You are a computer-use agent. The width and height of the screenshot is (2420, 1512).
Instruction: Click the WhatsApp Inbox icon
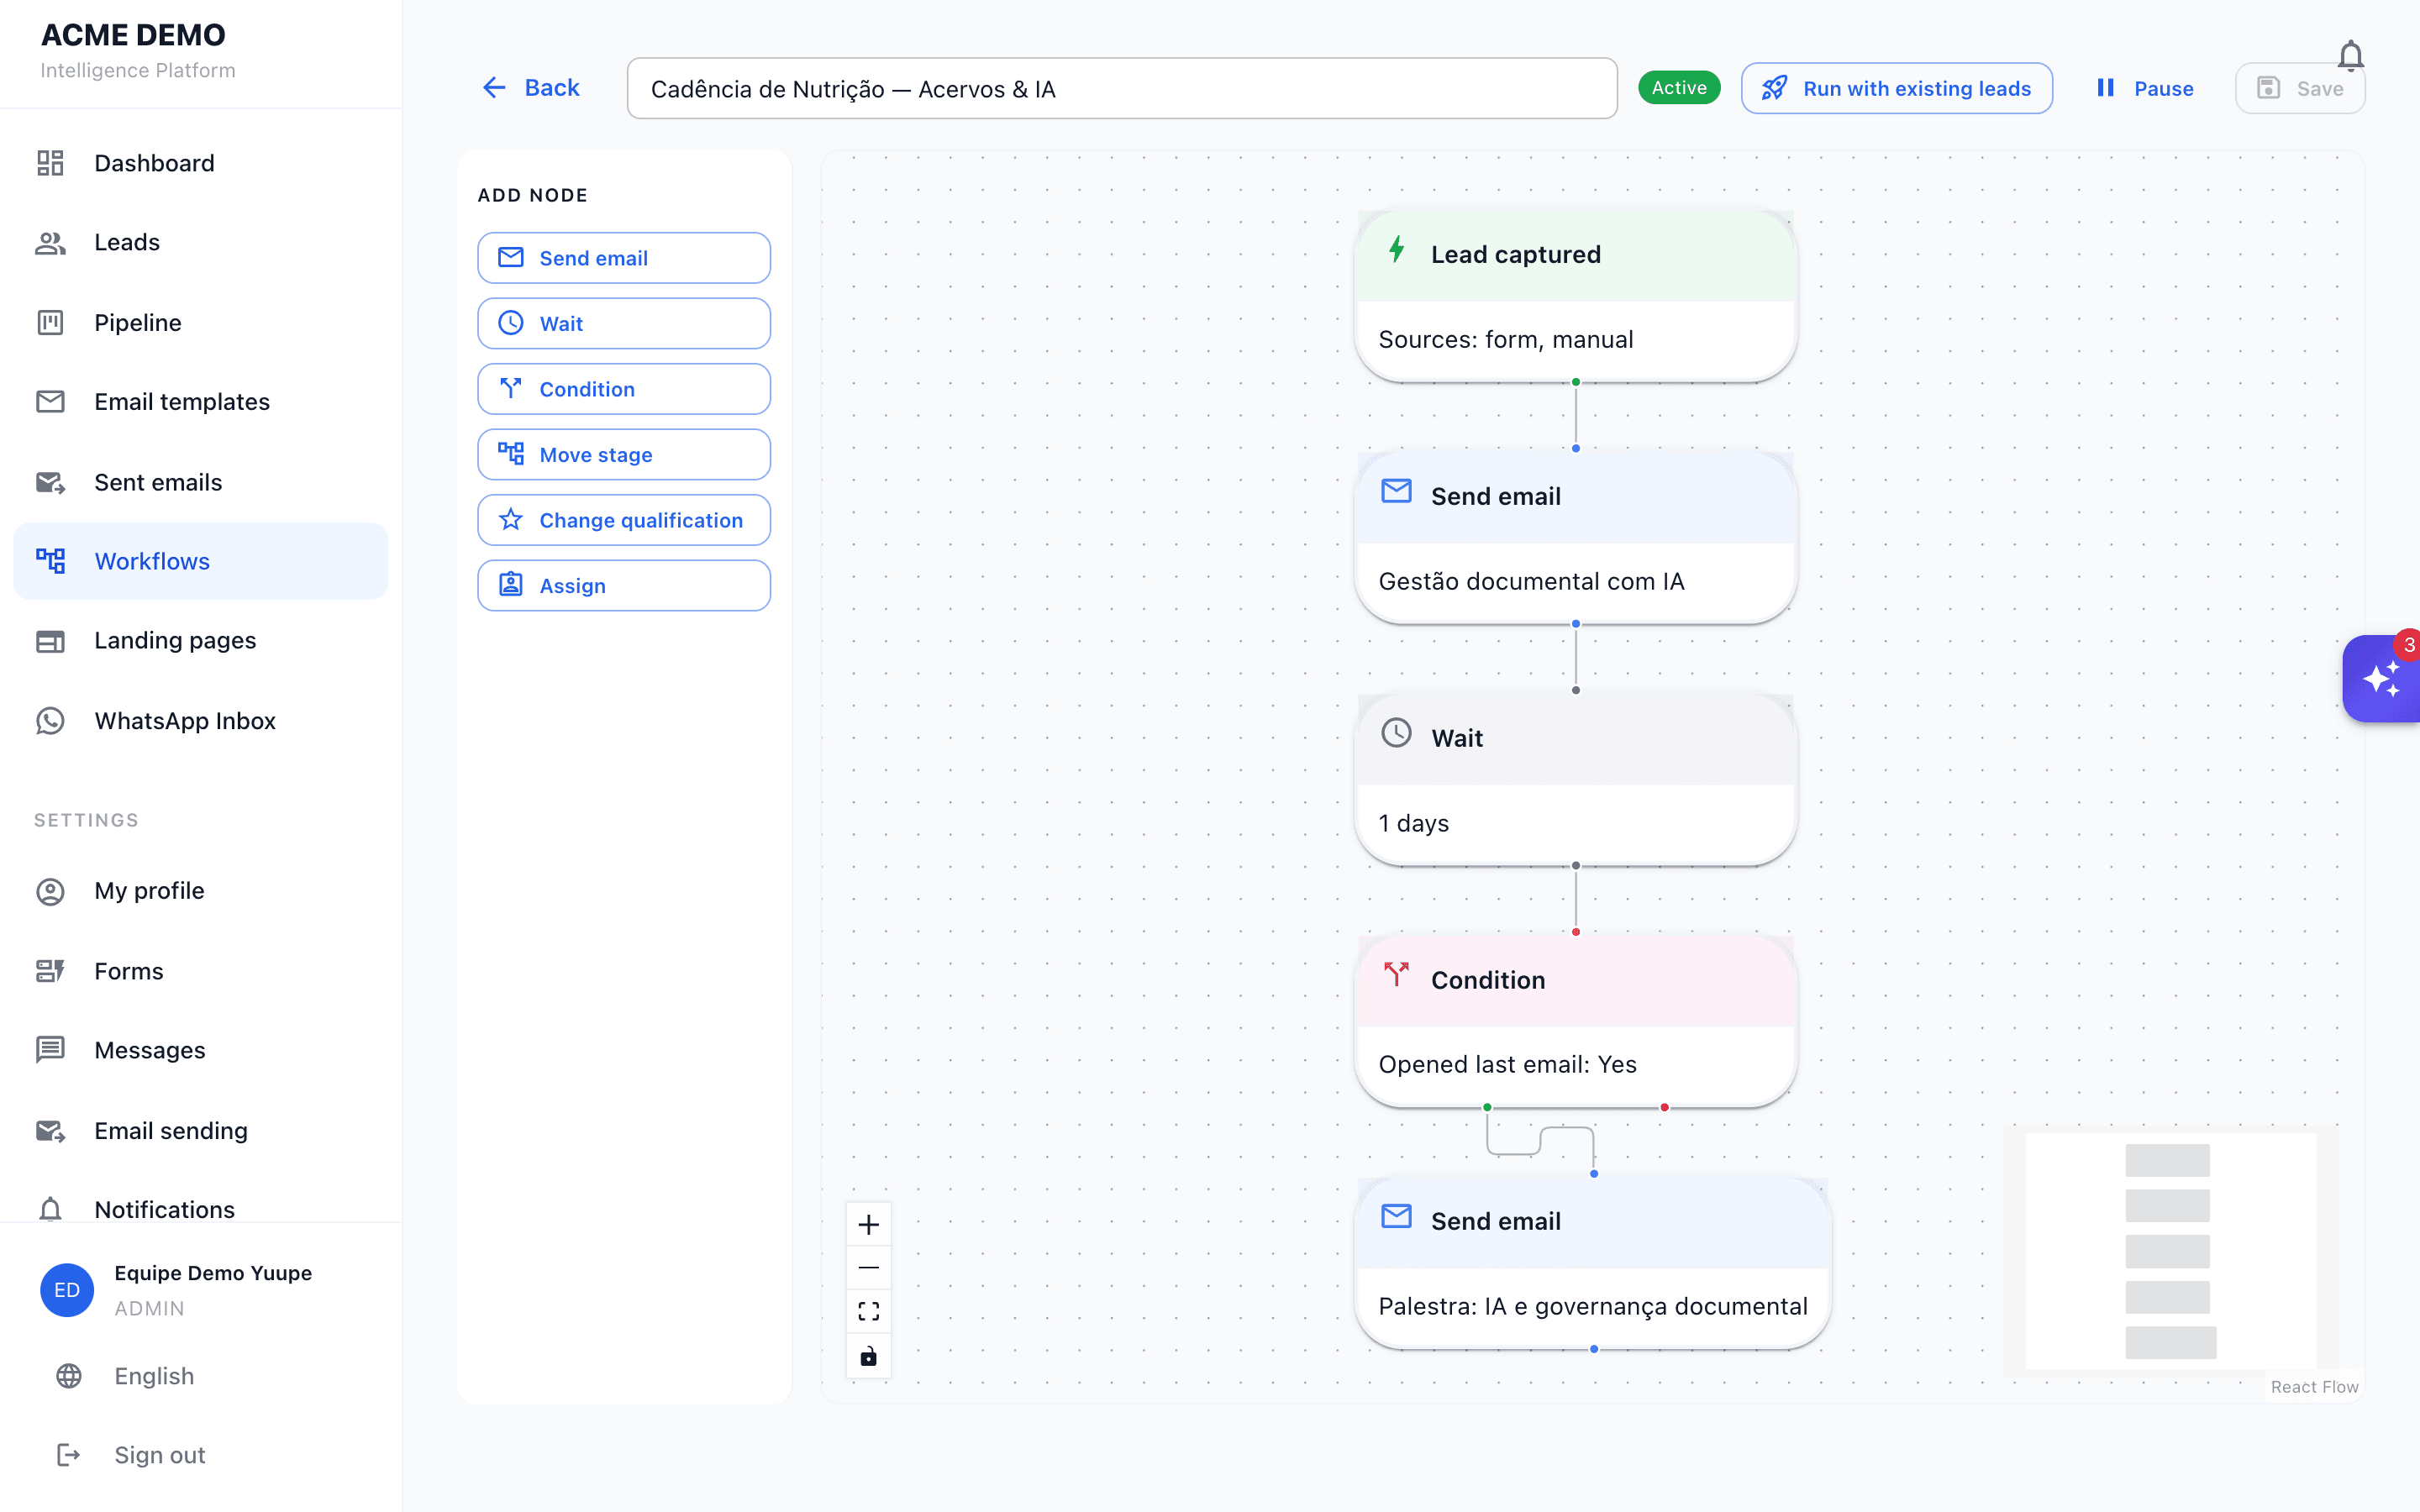(50, 721)
